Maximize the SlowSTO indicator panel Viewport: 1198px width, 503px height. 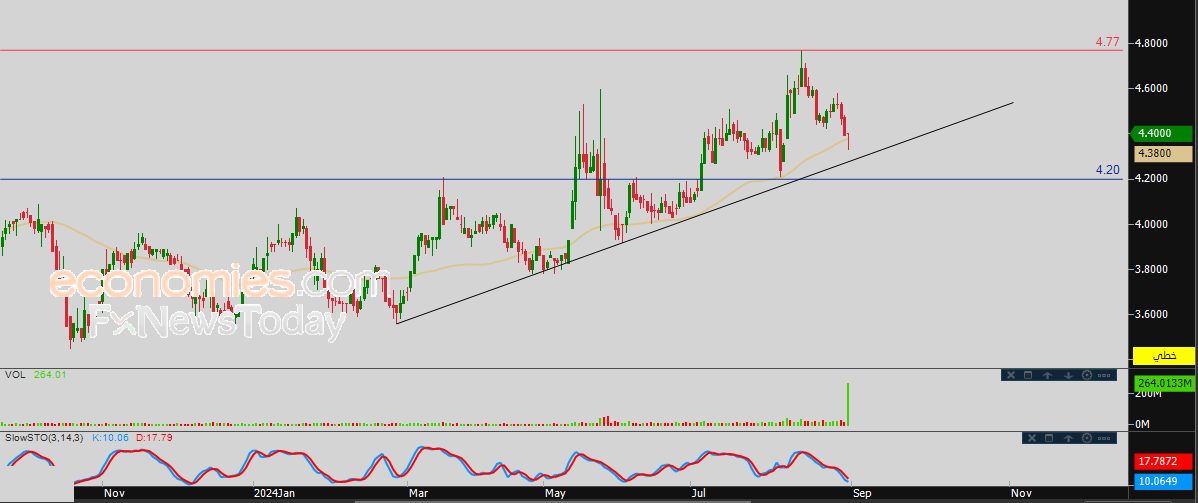click(1049, 438)
